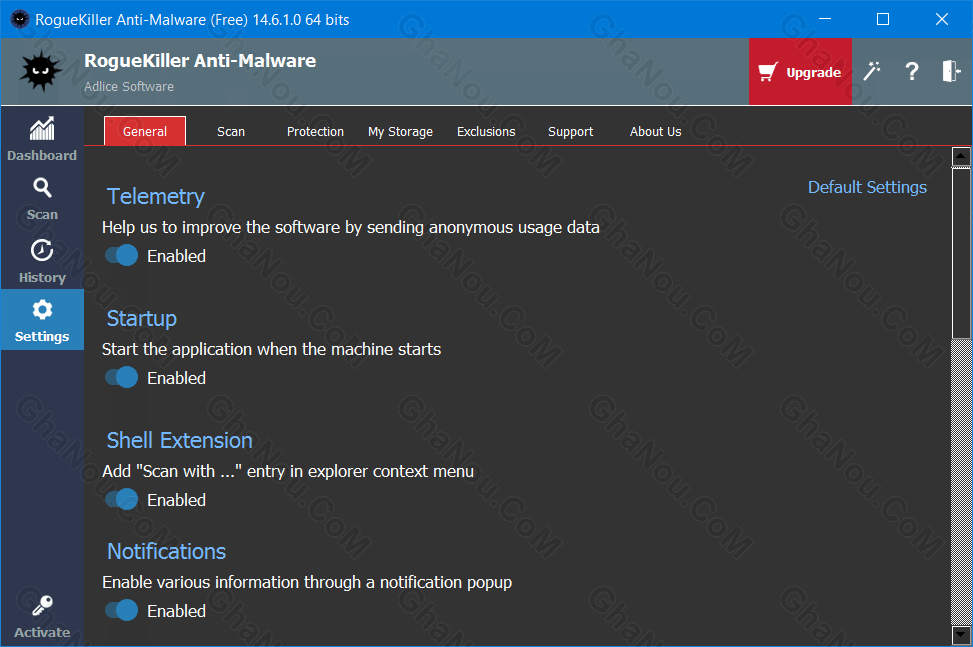This screenshot has width=973, height=647.
Task: Open the History section
Action: point(42,261)
